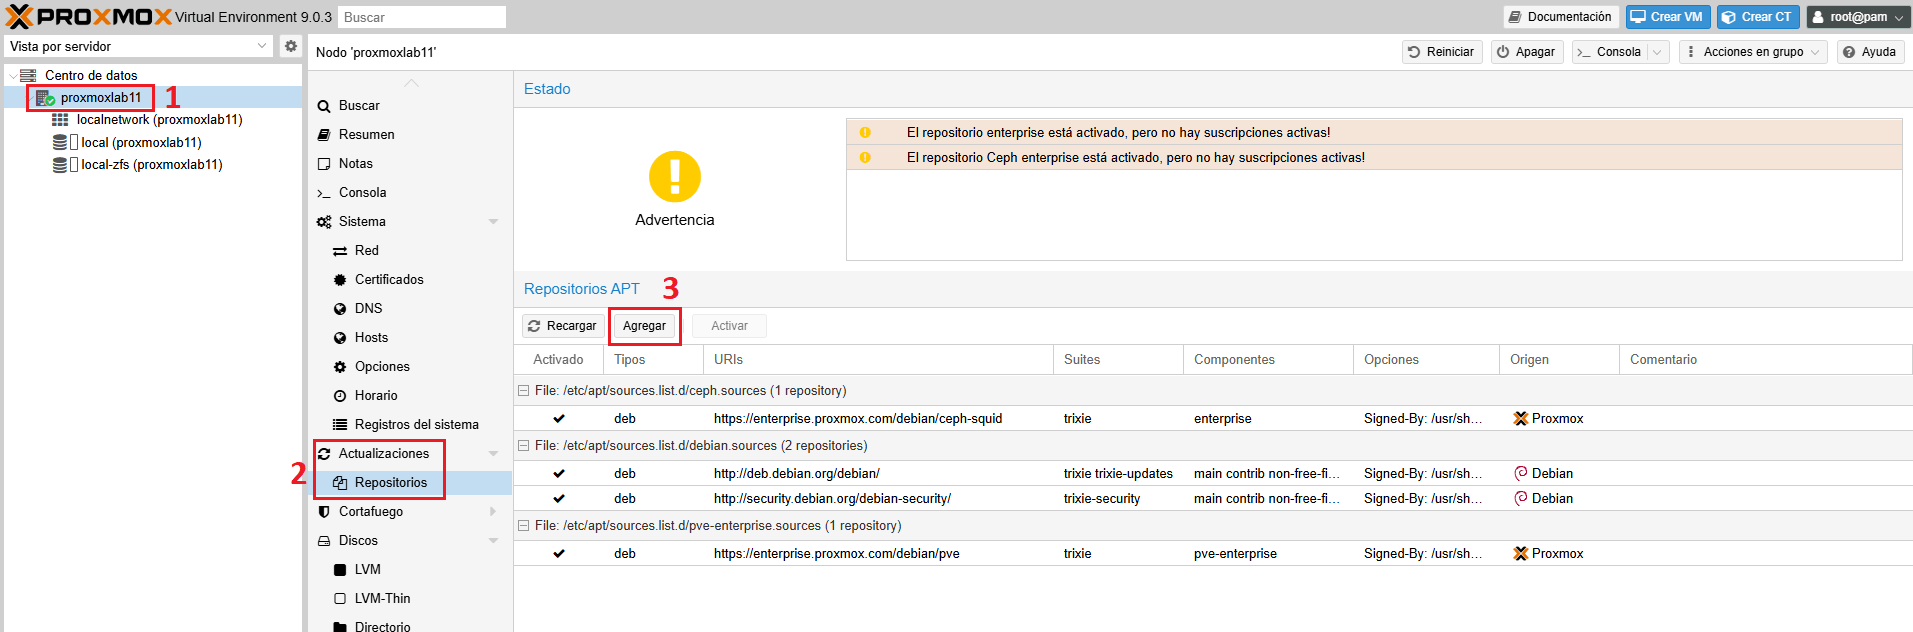
Task: Expand the Cortafuego submenu arrow
Action: (x=493, y=512)
